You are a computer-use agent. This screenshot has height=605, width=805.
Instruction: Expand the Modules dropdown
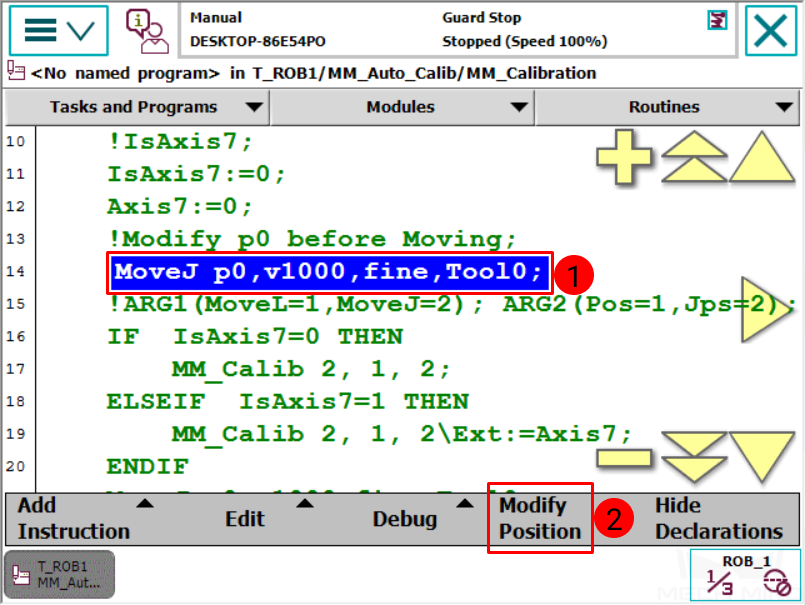pos(402,107)
